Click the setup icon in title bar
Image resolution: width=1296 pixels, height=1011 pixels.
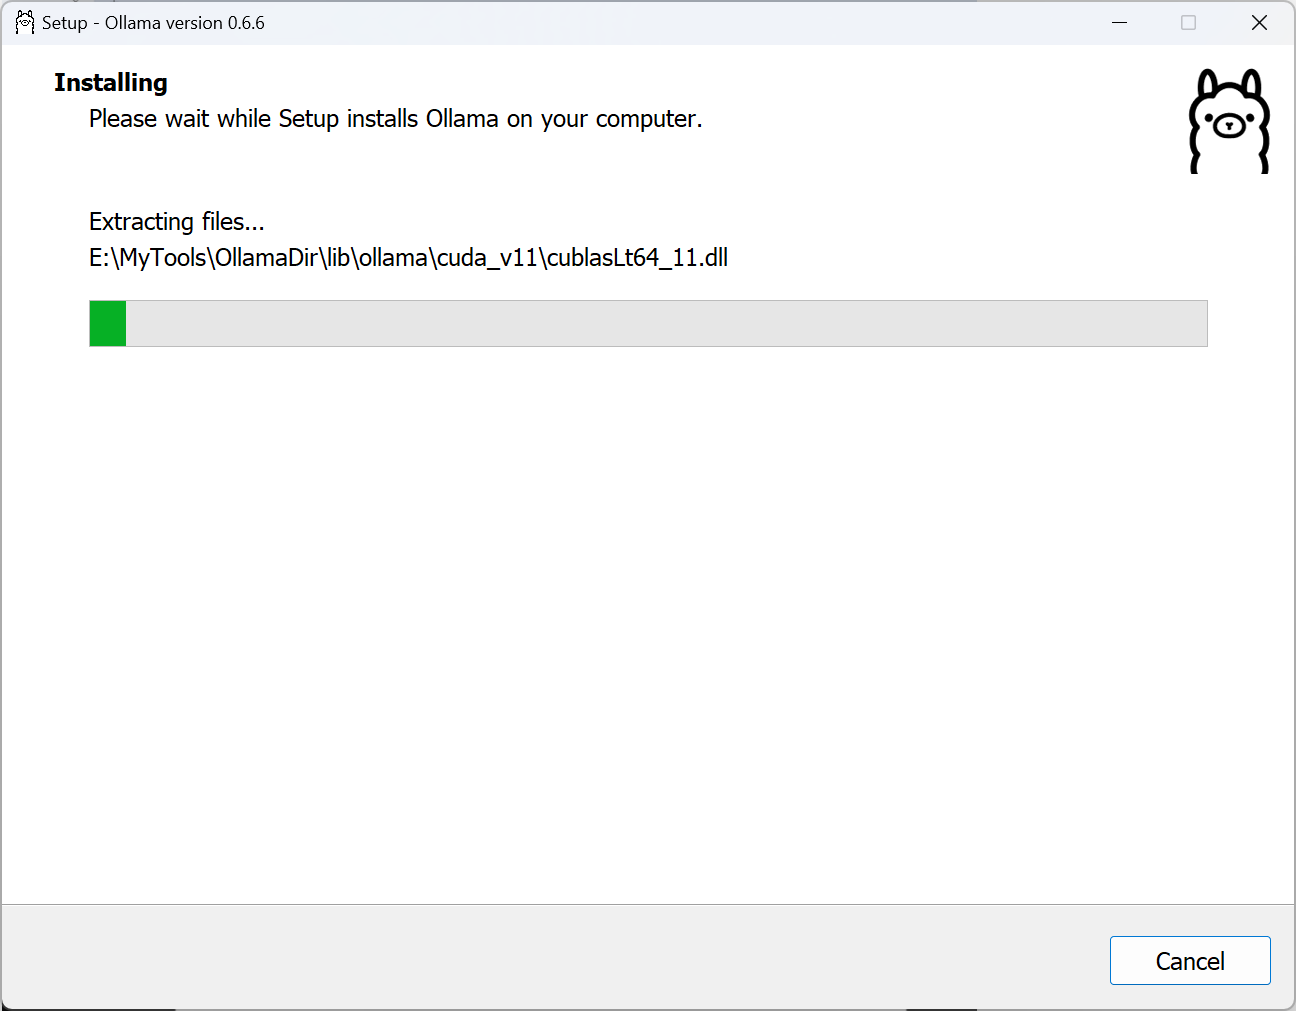coord(24,22)
